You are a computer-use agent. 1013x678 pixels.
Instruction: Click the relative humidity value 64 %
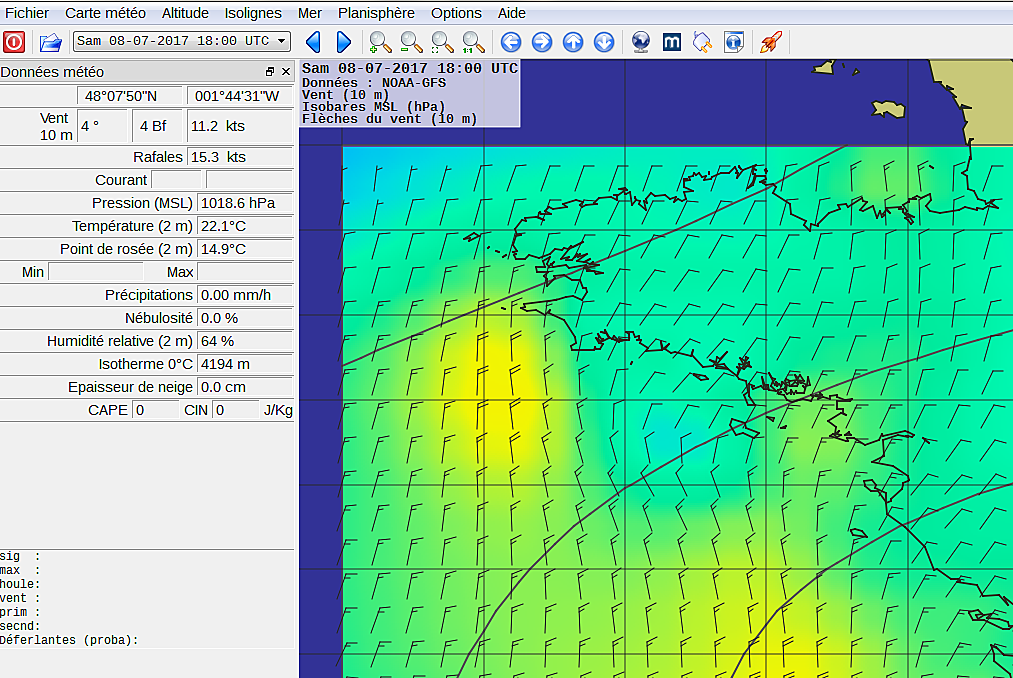[x=245, y=341]
